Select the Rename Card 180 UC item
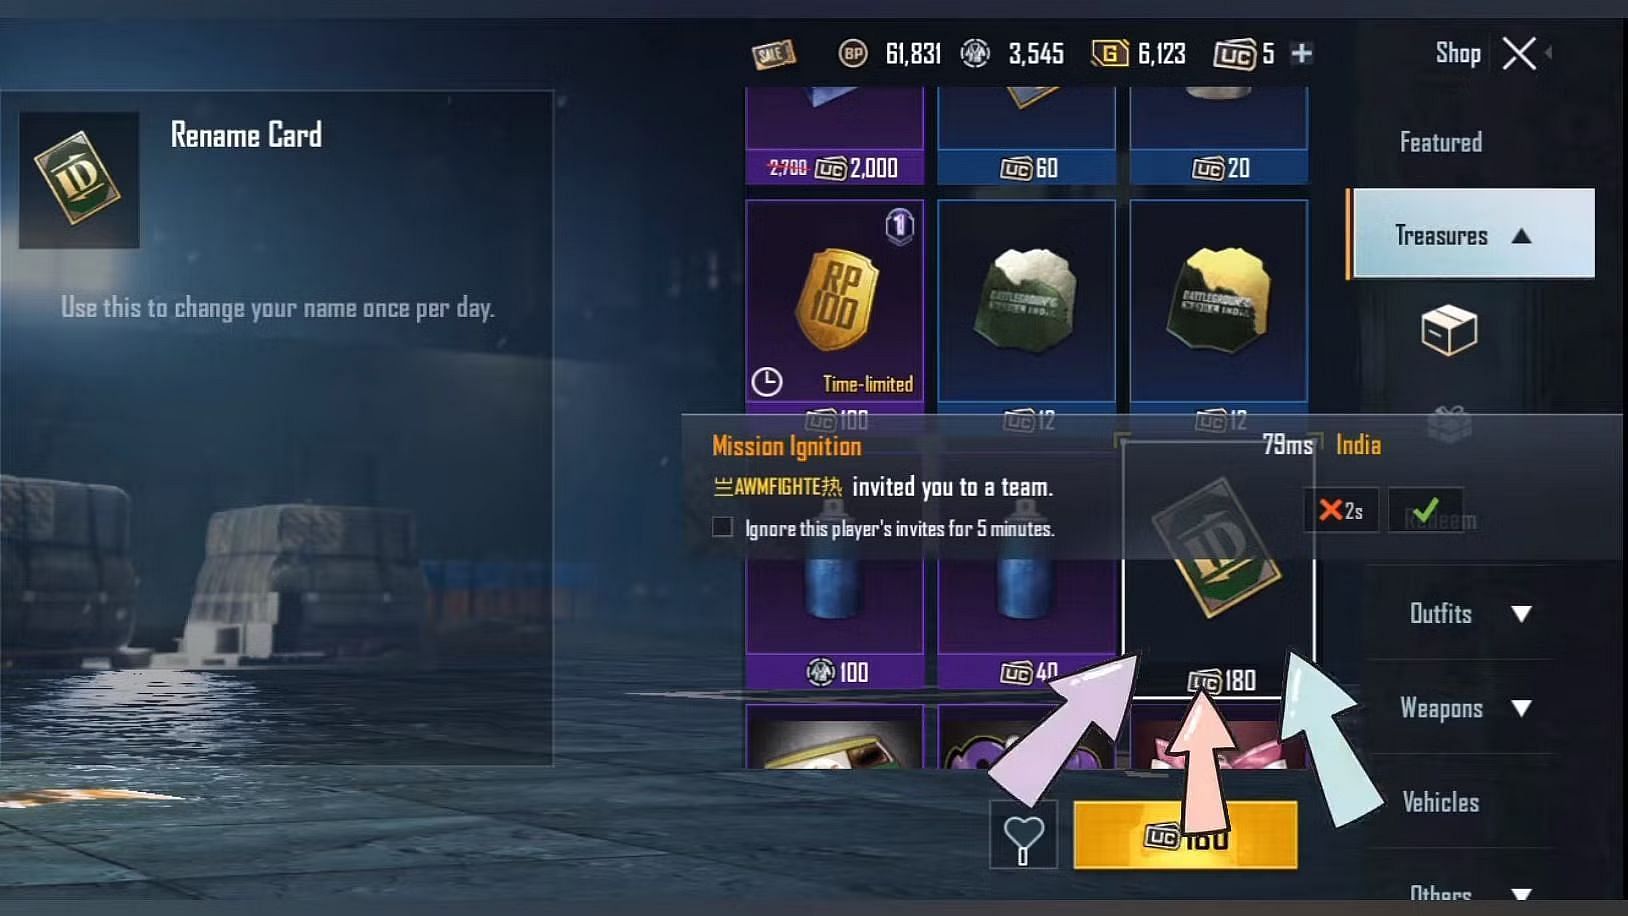The image size is (1628, 916). pos(1218,568)
